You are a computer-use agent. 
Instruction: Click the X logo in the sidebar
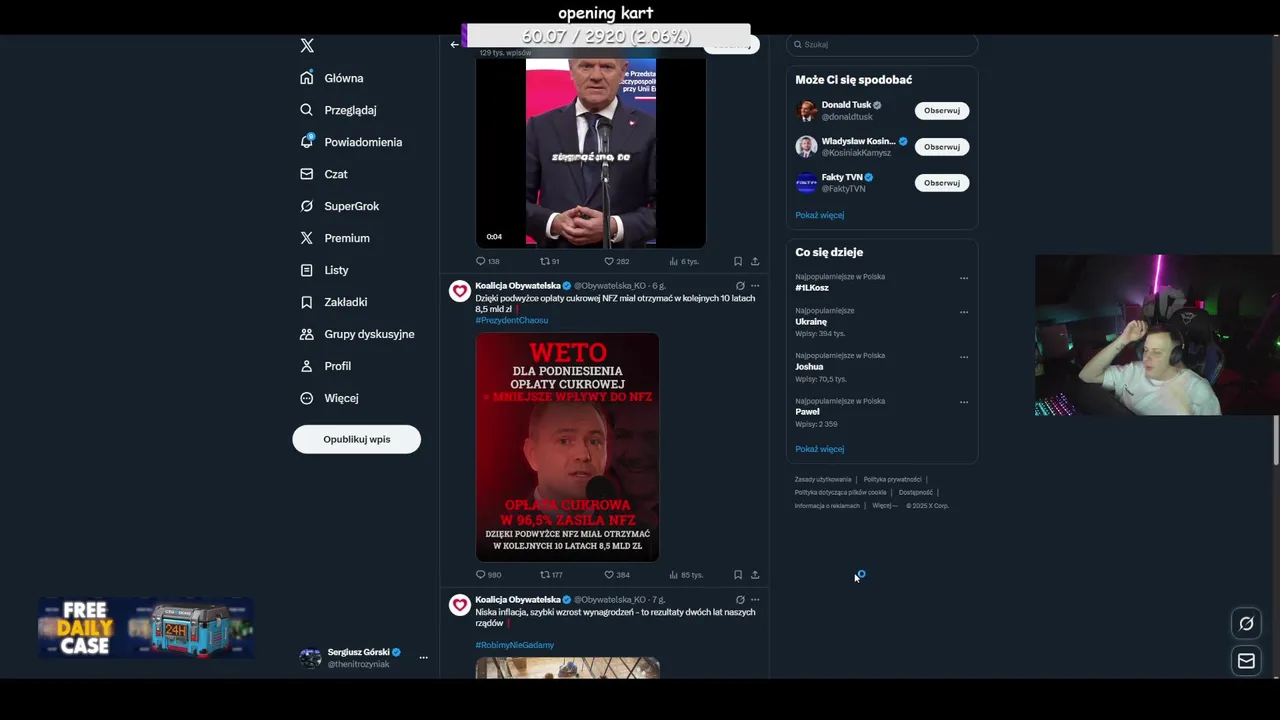click(307, 46)
